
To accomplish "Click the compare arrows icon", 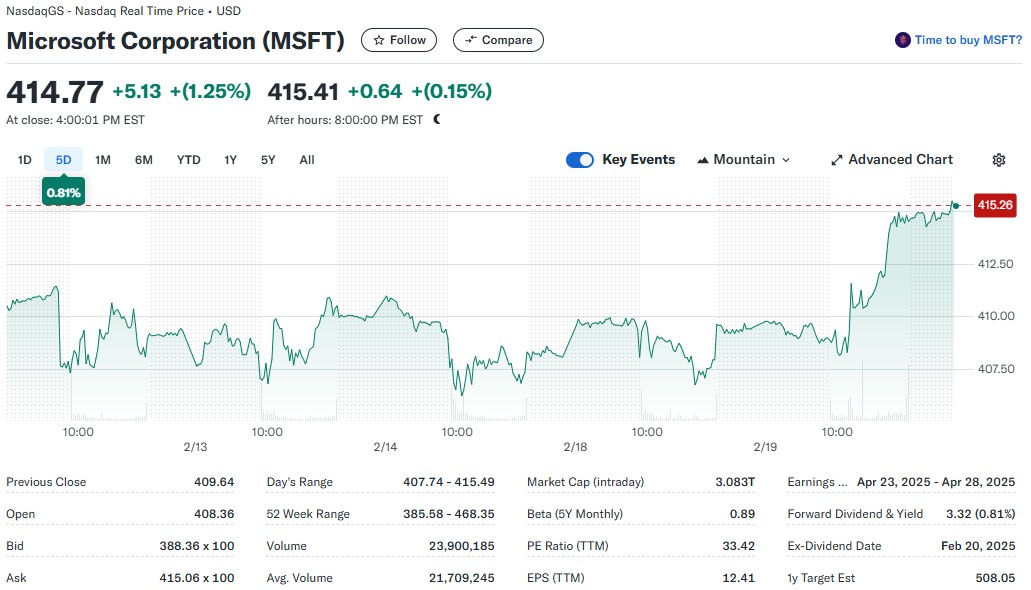I will tap(470, 40).
